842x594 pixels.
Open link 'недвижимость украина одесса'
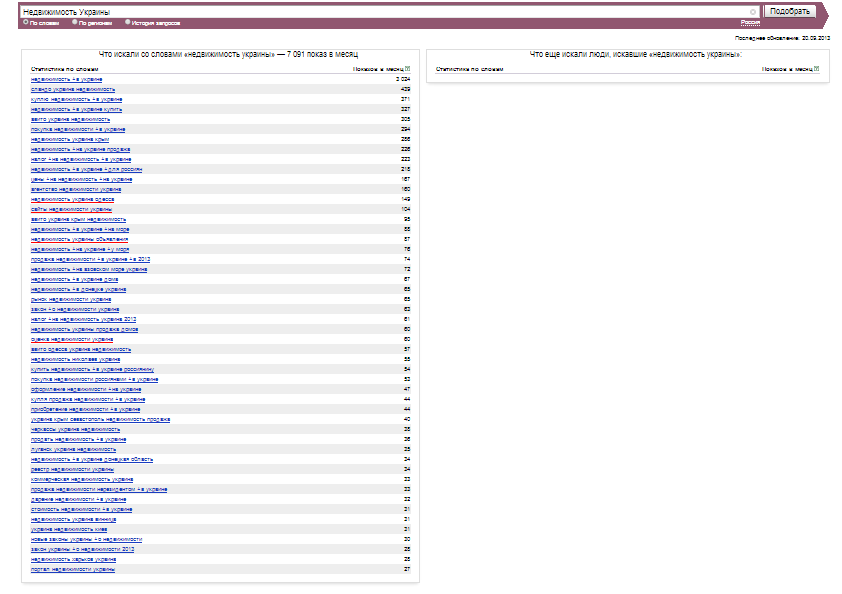72,200
